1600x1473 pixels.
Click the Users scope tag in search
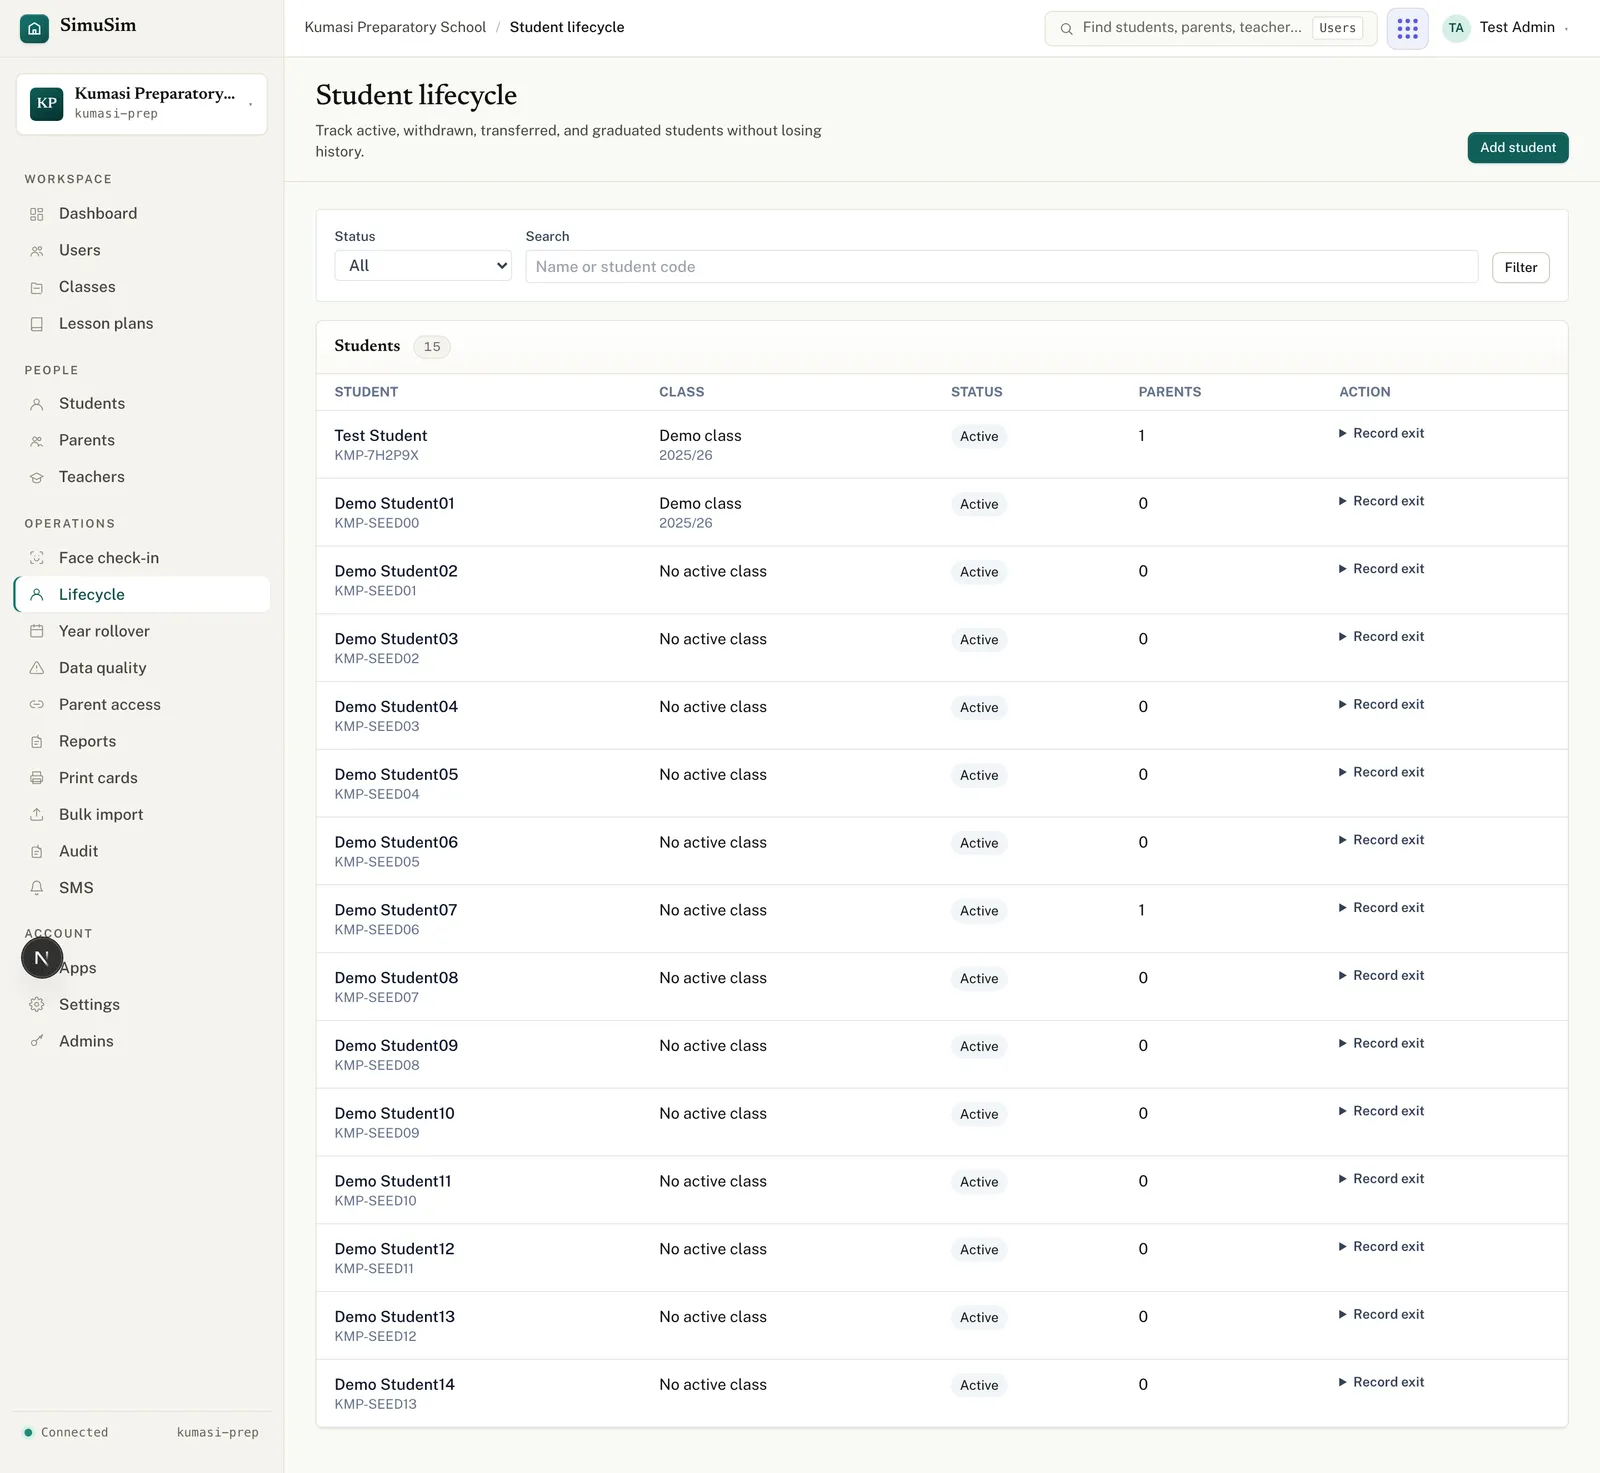[x=1337, y=28]
